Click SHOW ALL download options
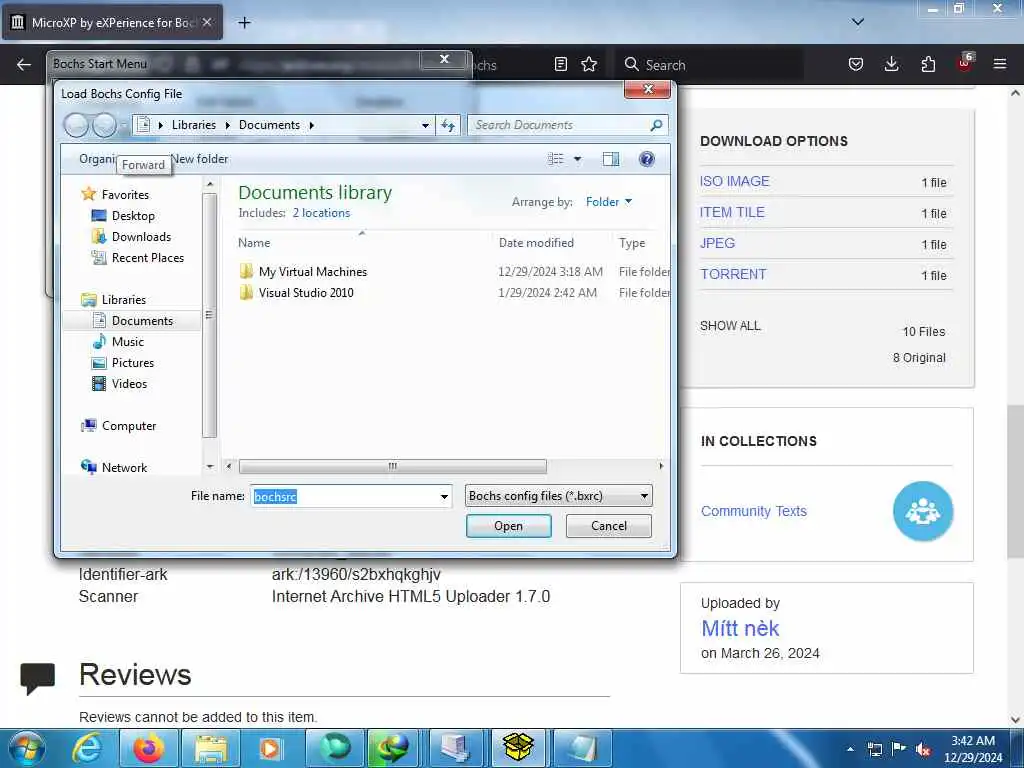The image size is (1024, 768). (730, 326)
